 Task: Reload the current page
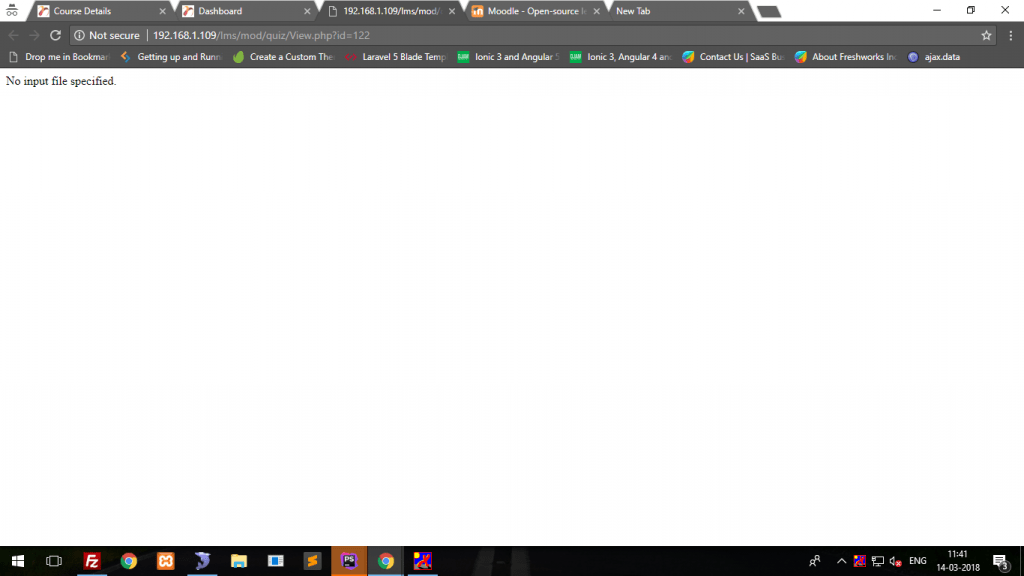coord(55,35)
